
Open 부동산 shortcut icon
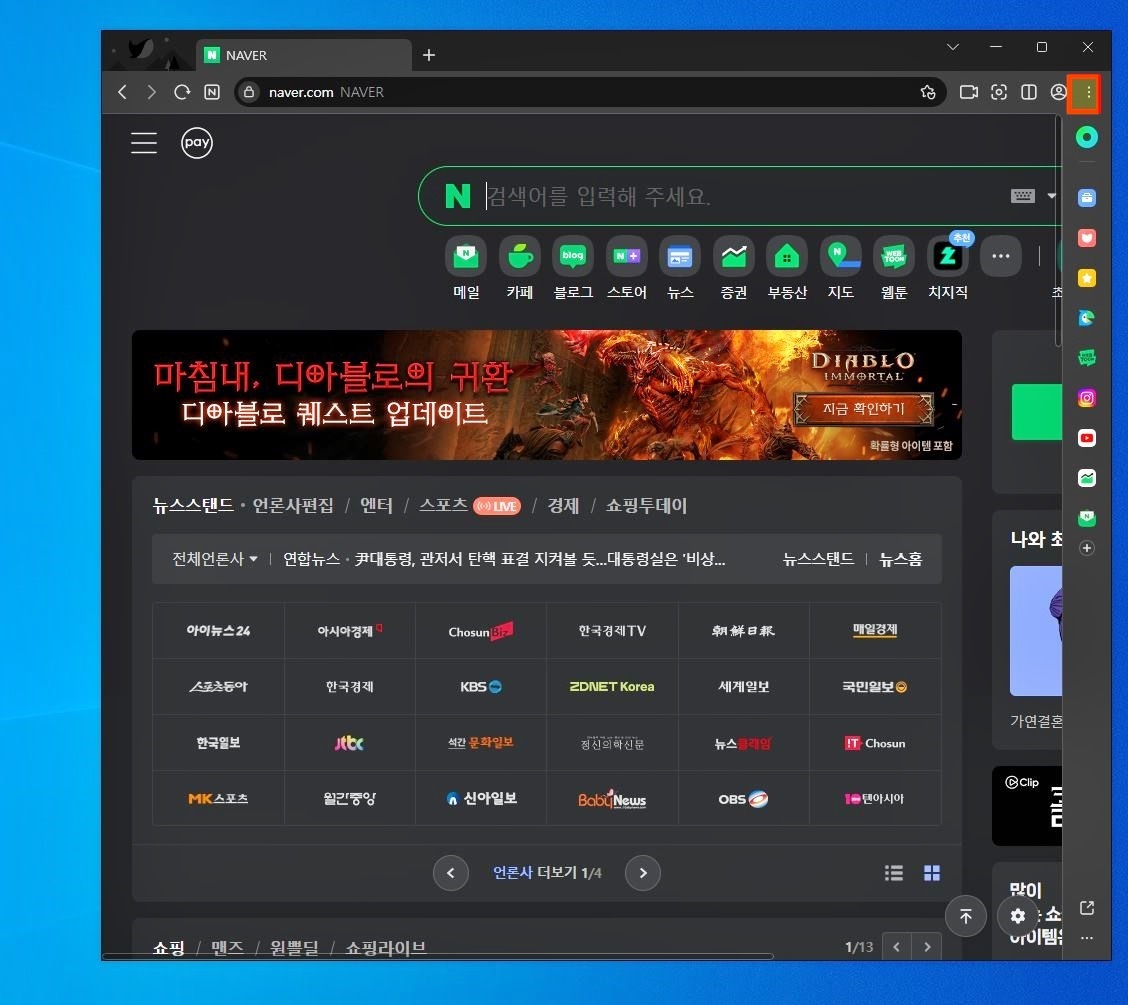click(x=786, y=256)
